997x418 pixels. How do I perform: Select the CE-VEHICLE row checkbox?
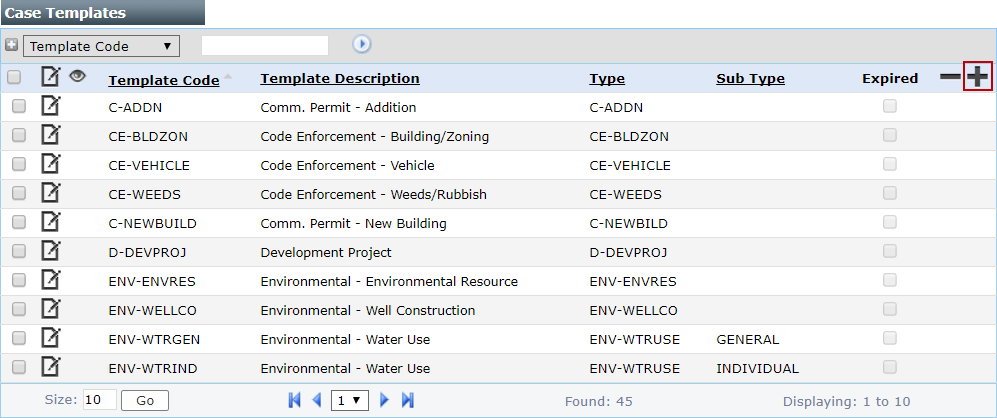pos(19,165)
